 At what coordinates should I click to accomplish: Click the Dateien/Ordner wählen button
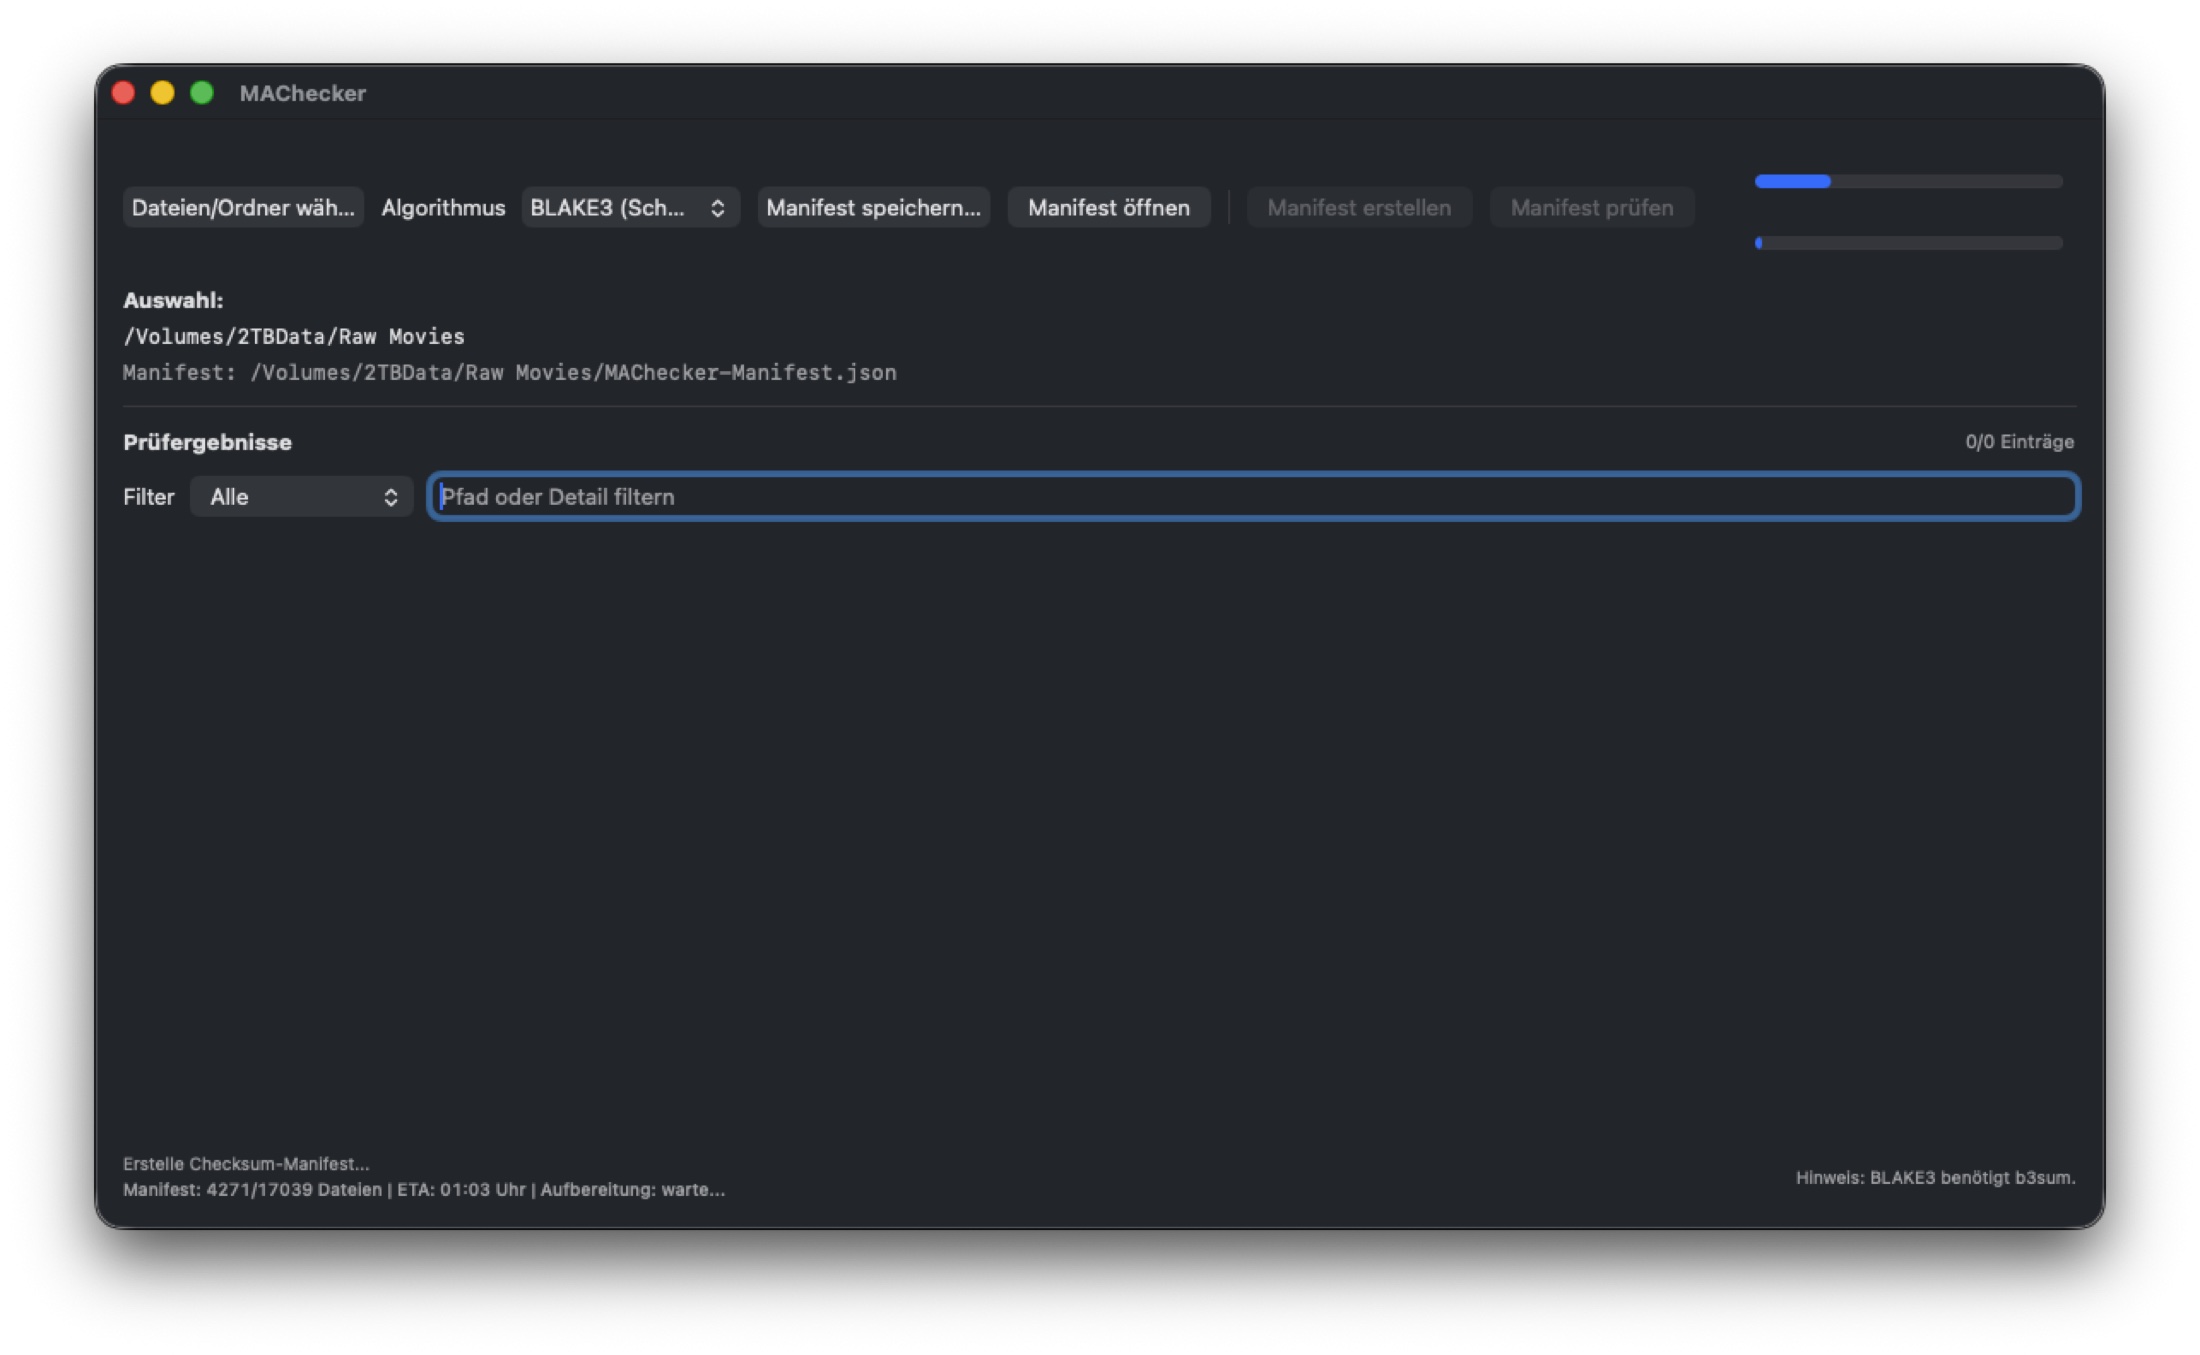(x=243, y=208)
